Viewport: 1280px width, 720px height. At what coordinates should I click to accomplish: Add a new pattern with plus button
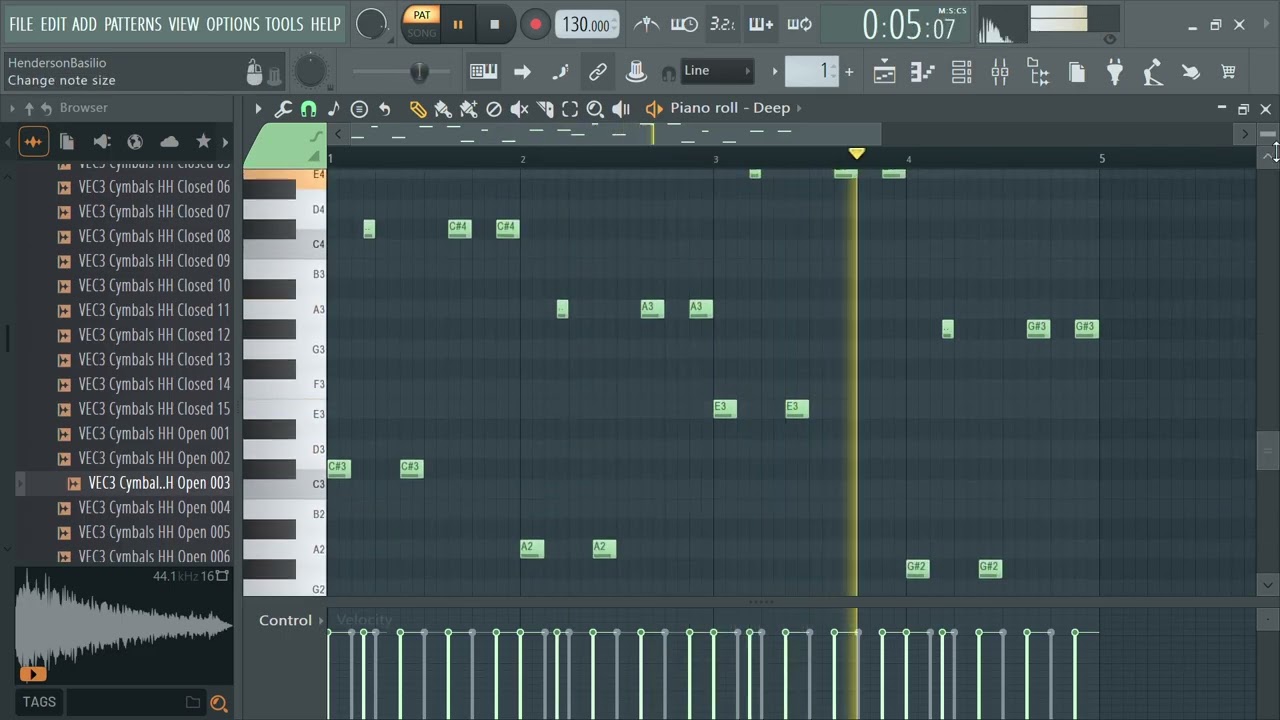coord(849,72)
